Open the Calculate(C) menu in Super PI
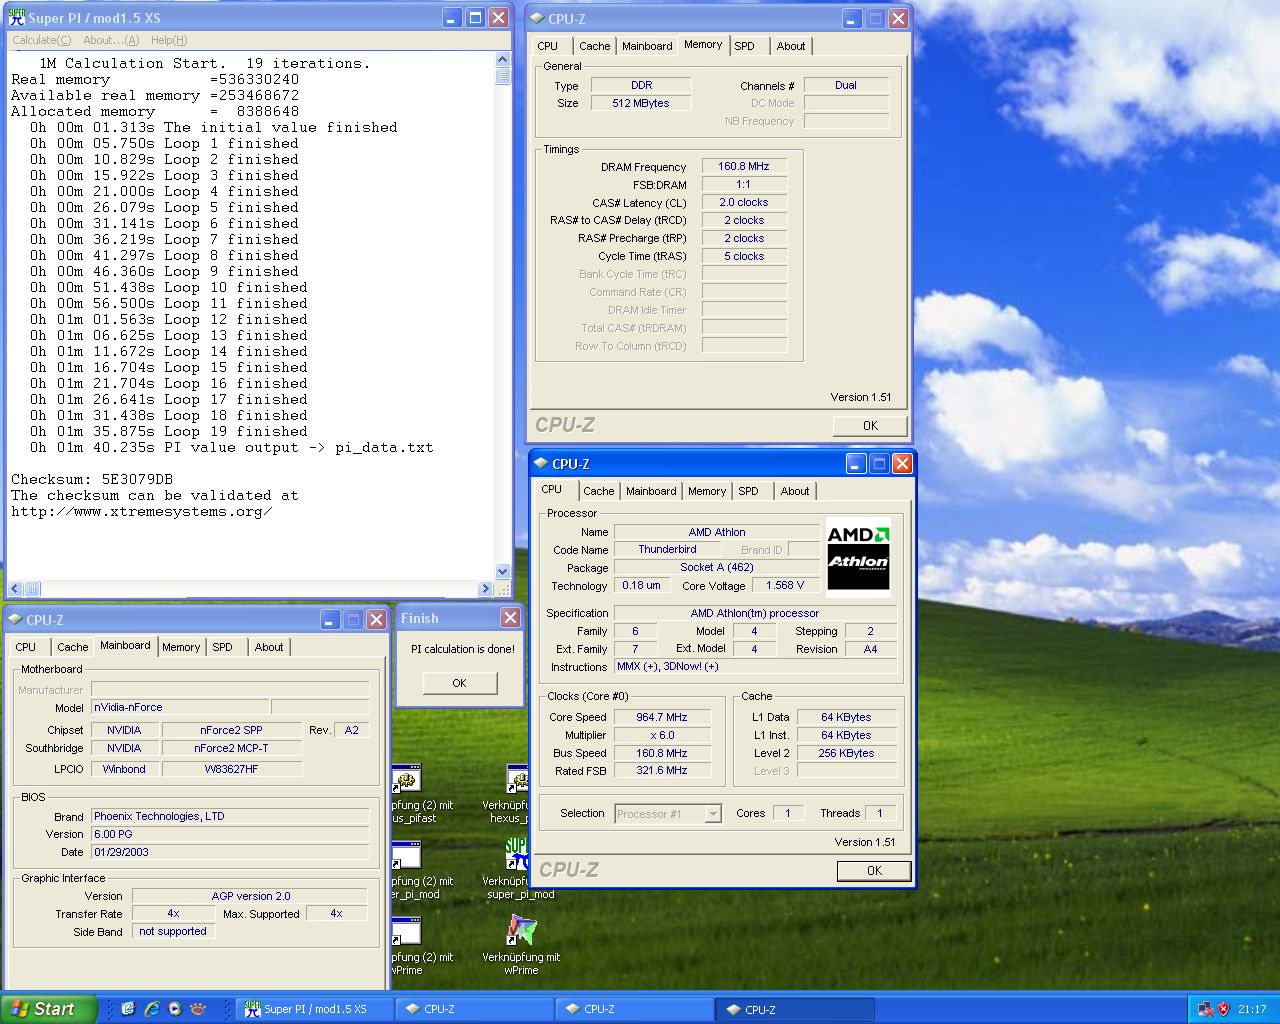The height and width of the screenshot is (1024, 1280). pos(41,40)
